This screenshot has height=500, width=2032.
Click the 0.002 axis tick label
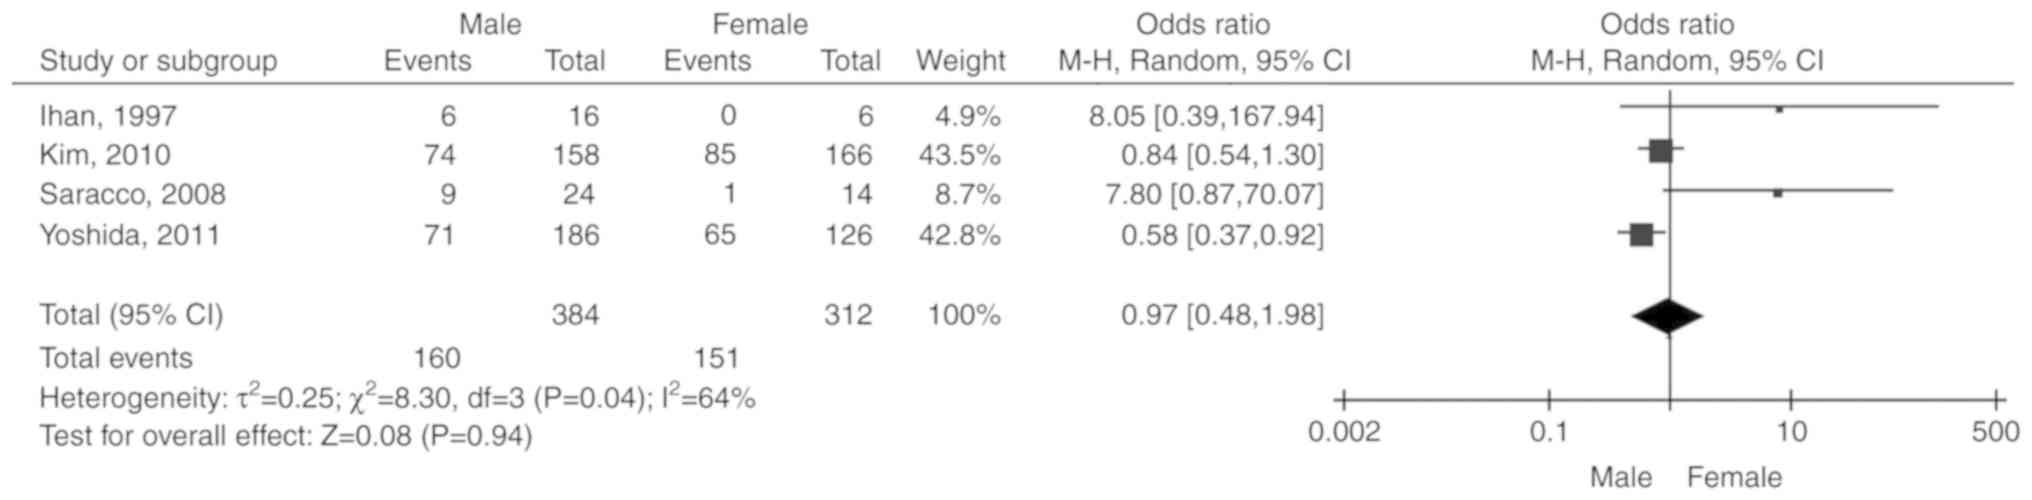tap(1344, 433)
